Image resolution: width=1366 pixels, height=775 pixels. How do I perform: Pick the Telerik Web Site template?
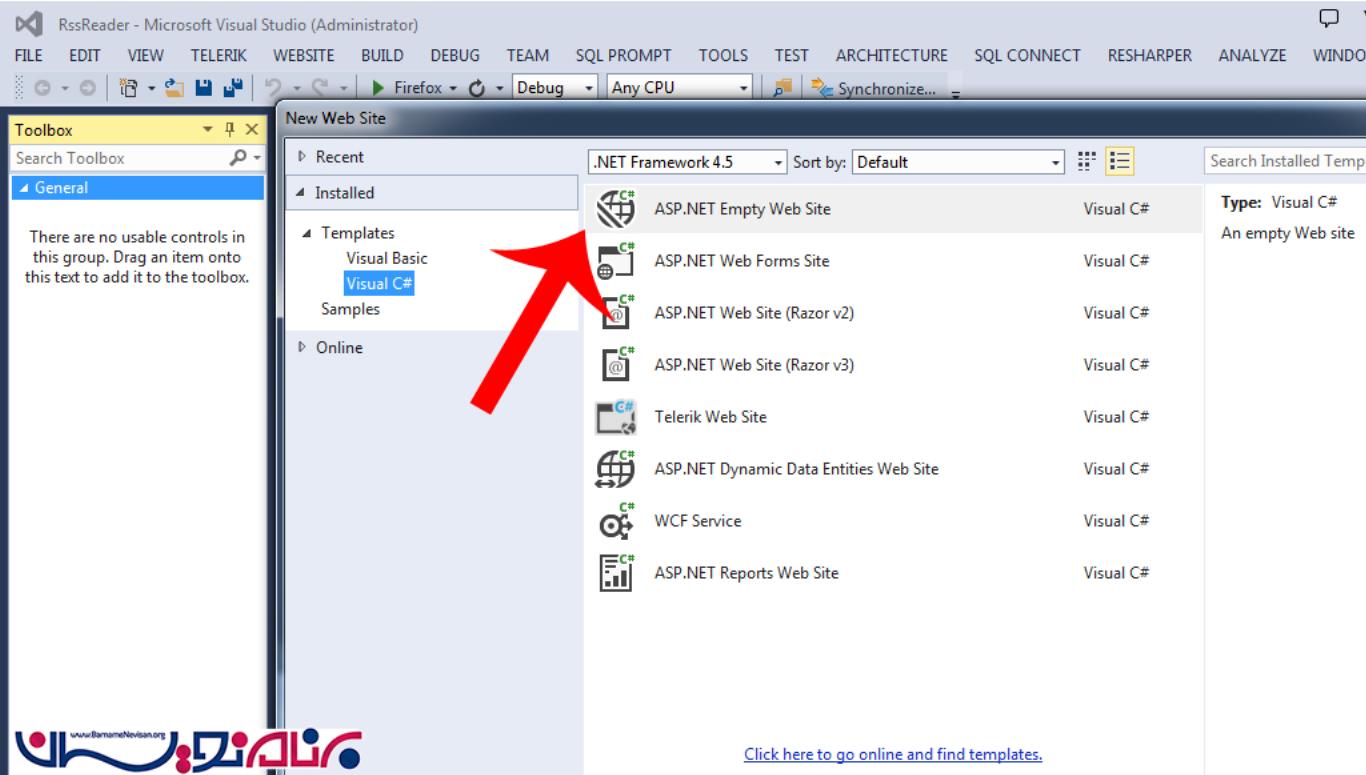point(710,417)
